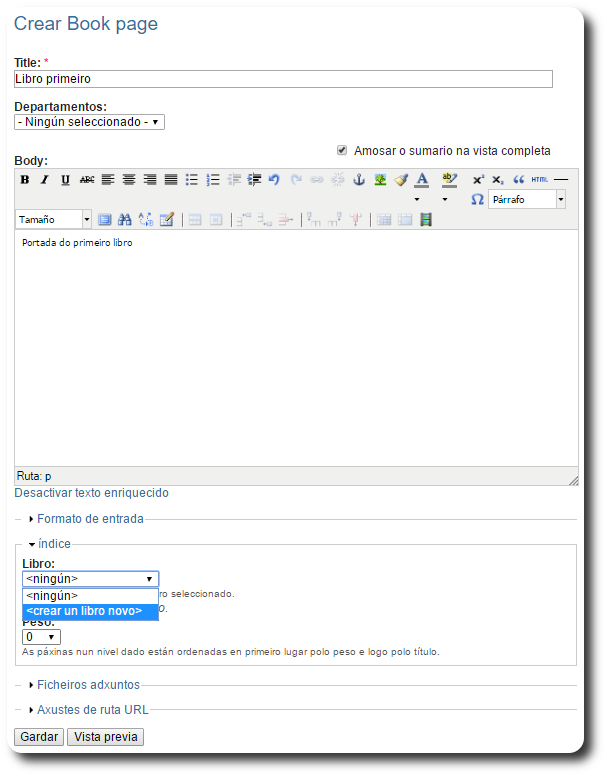Apply italic formatting in the toolbar
607x776 pixels.
(44, 180)
